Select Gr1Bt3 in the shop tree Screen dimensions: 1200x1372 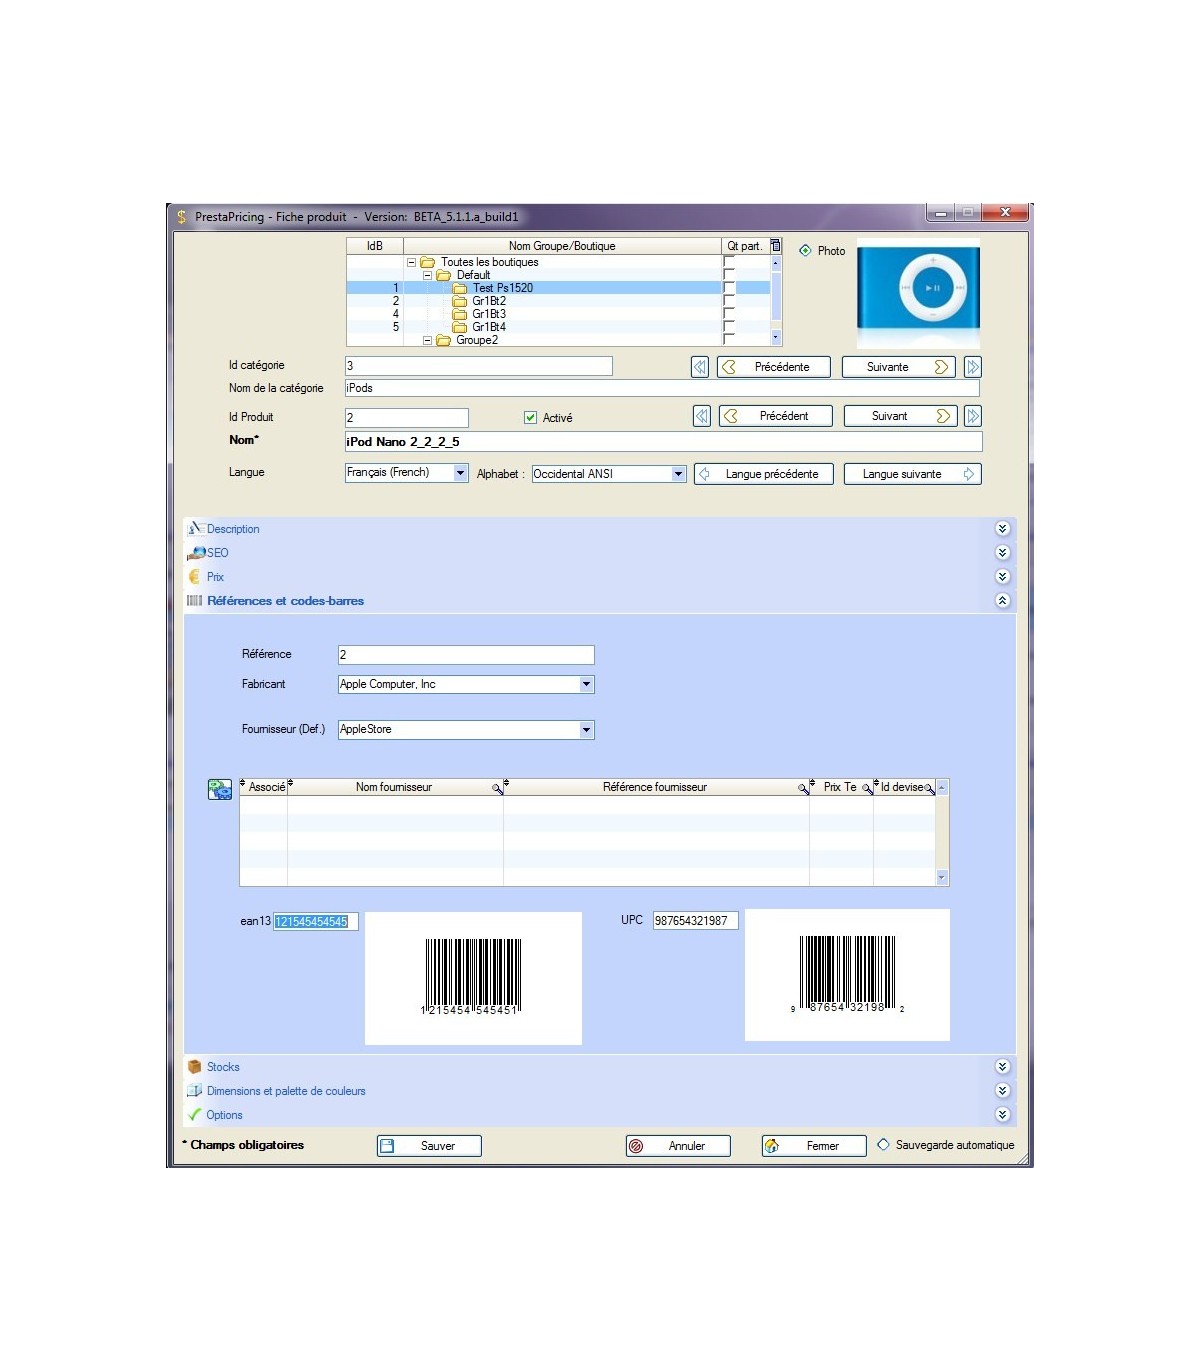click(489, 314)
